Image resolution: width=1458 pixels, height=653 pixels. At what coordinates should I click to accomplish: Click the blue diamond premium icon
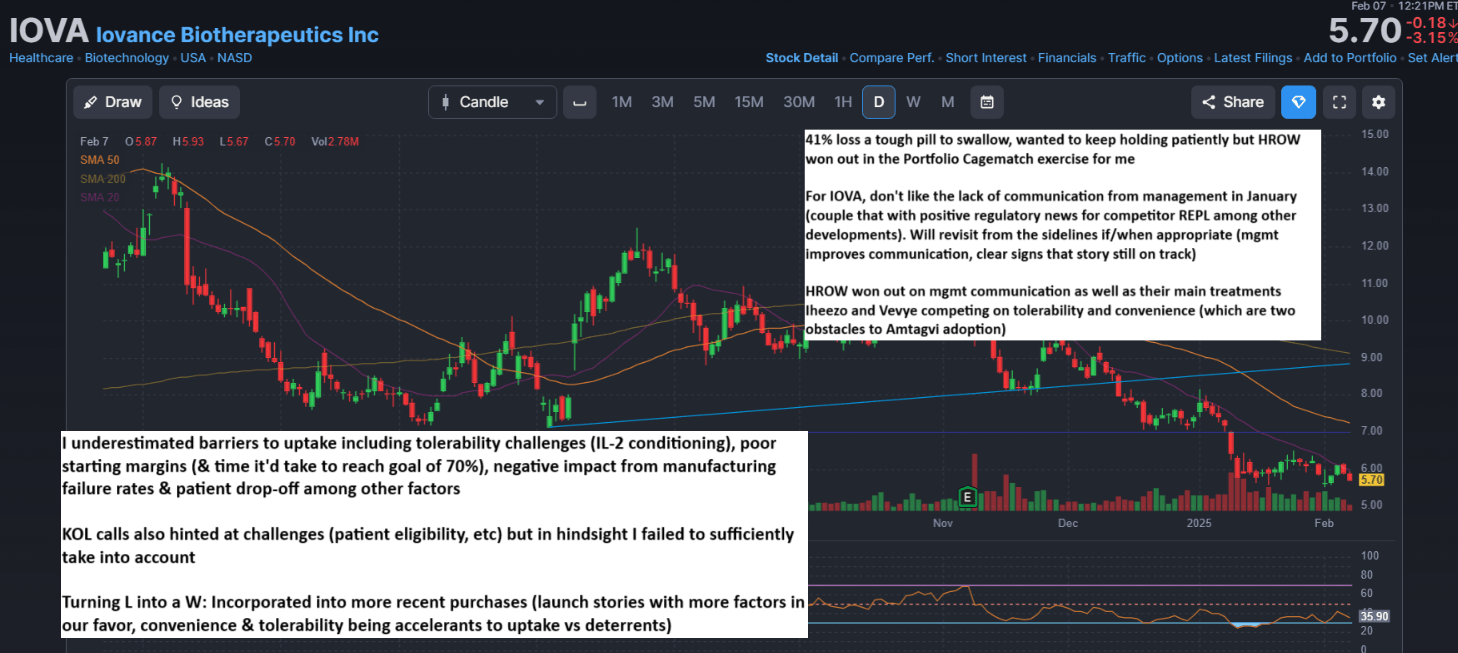[x=1299, y=102]
